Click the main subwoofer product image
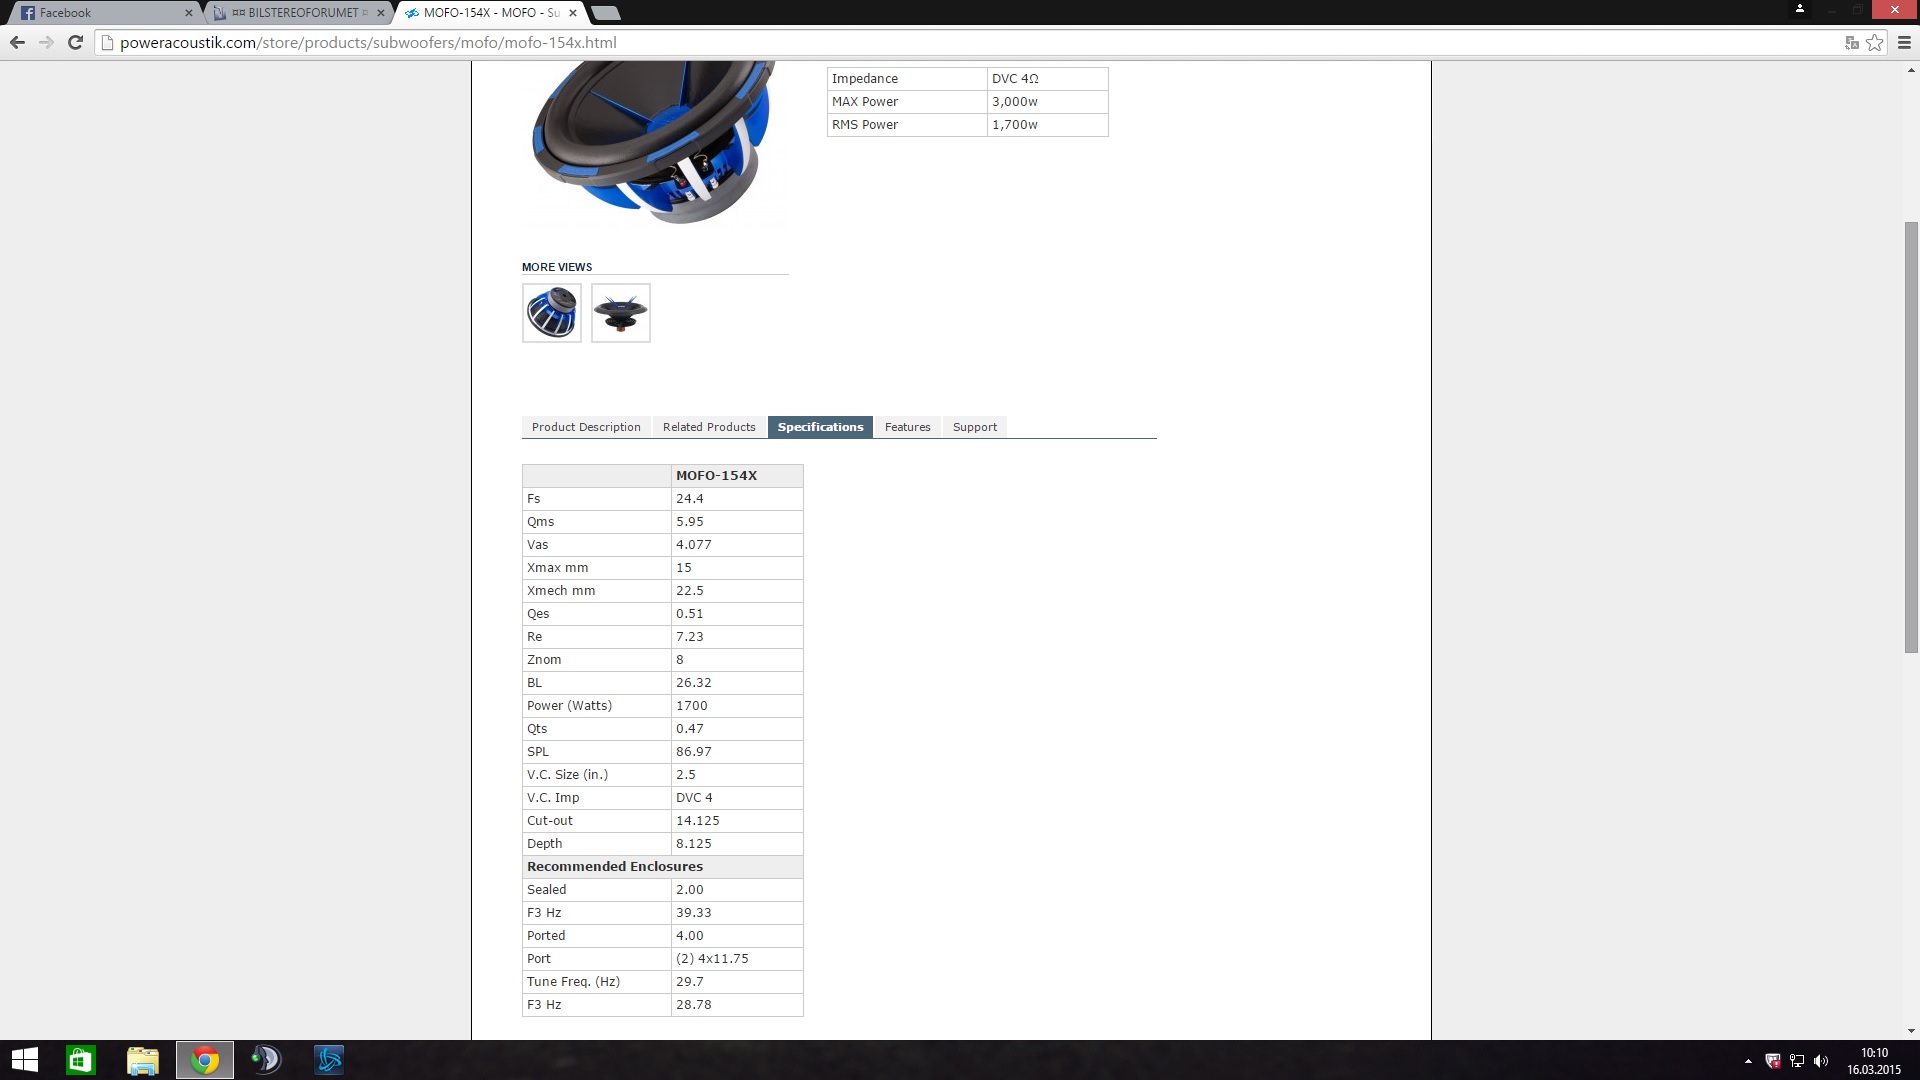This screenshot has height=1080, width=1920. tap(655, 143)
